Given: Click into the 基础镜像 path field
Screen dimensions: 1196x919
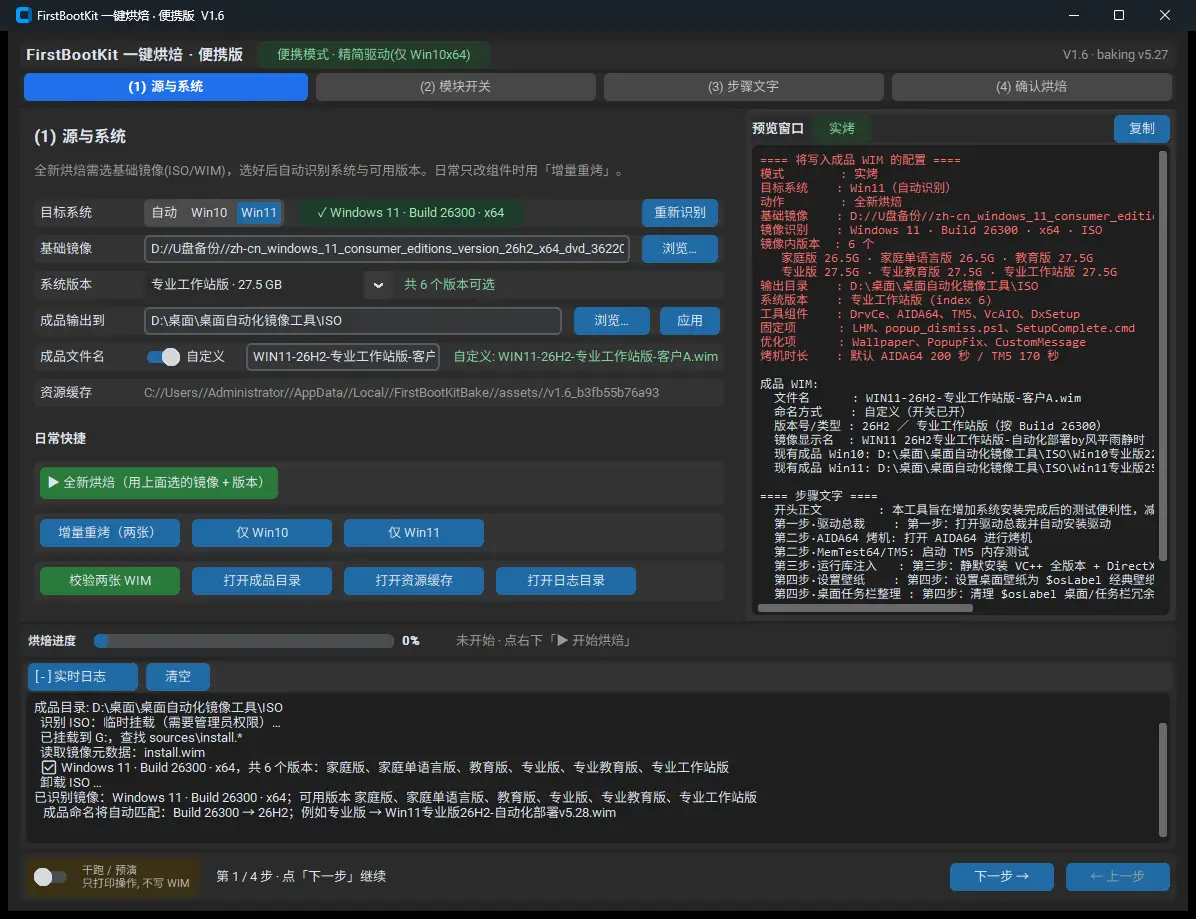Looking at the screenshot, I should (387, 249).
